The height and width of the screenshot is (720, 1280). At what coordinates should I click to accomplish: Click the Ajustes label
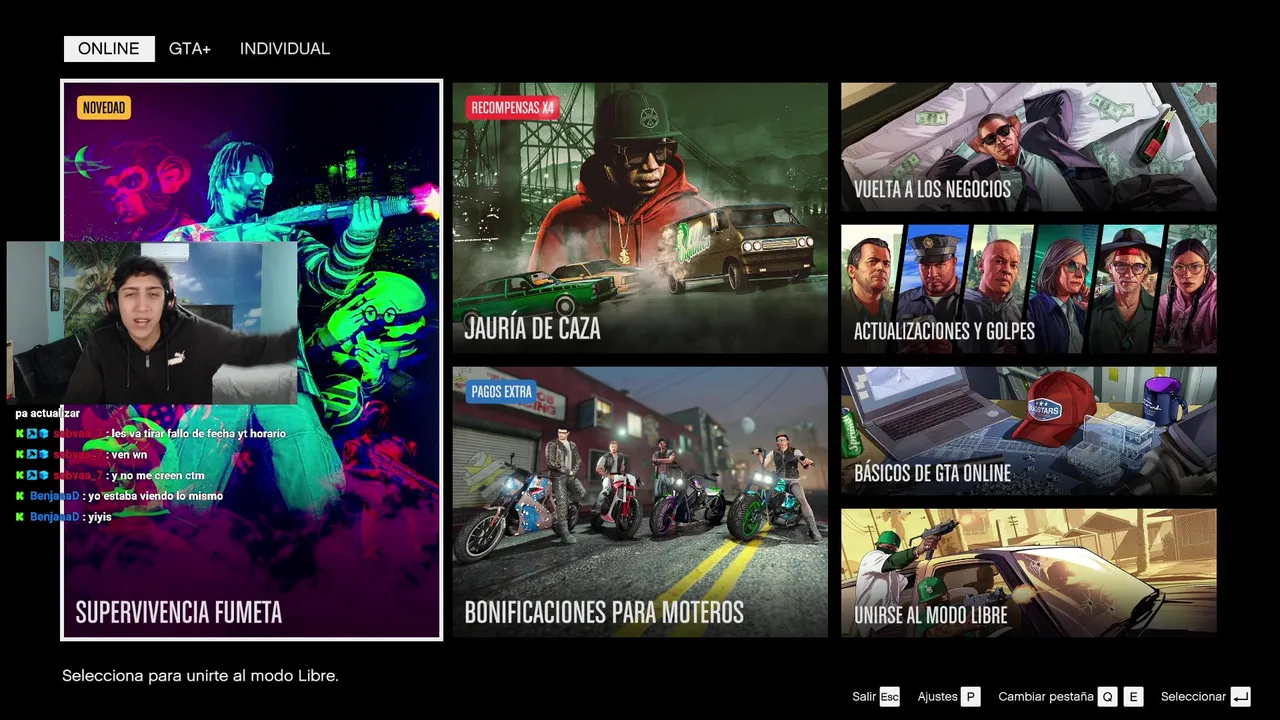[x=937, y=697]
